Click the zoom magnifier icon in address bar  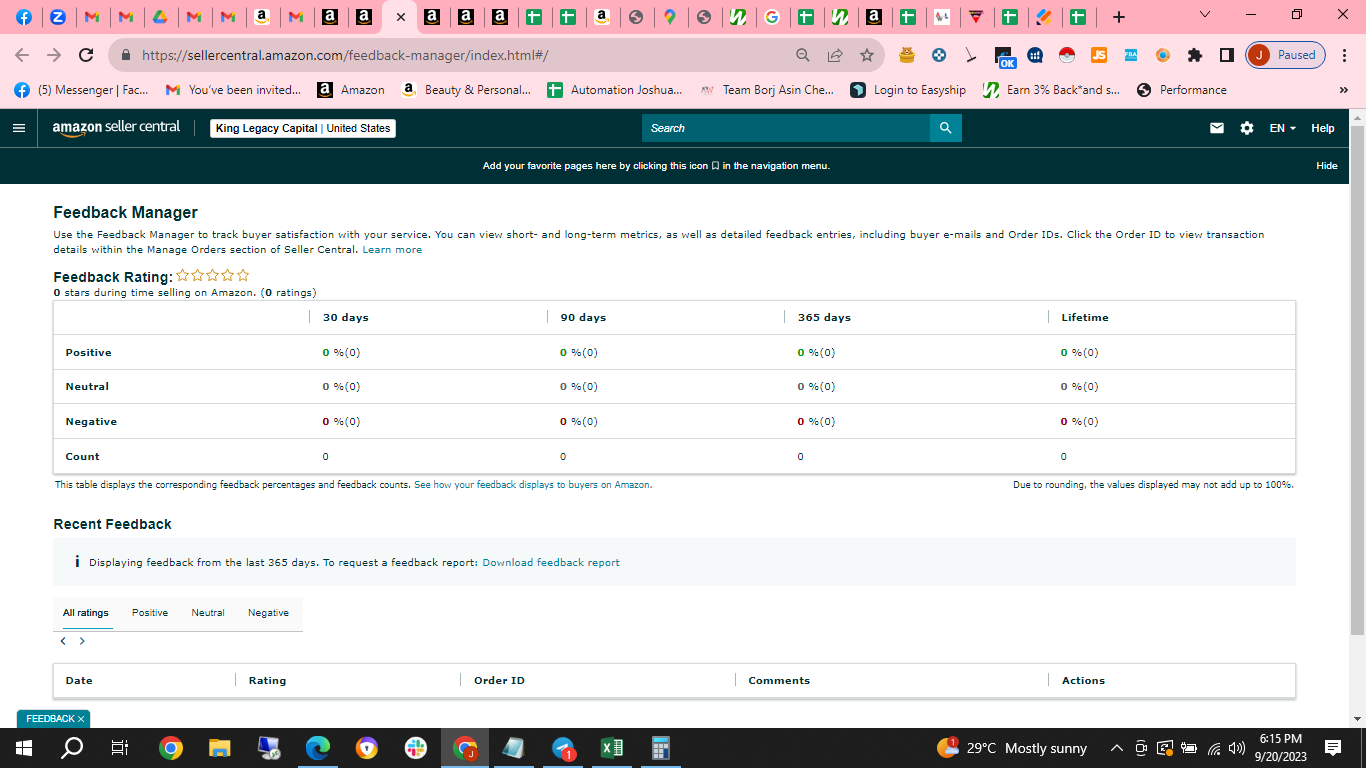[x=803, y=55]
